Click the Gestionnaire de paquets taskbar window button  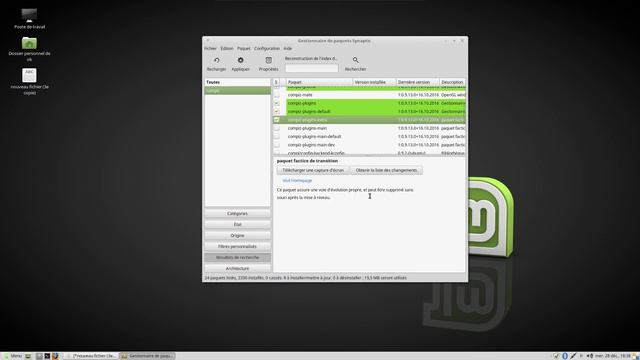[x=148, y=356]
